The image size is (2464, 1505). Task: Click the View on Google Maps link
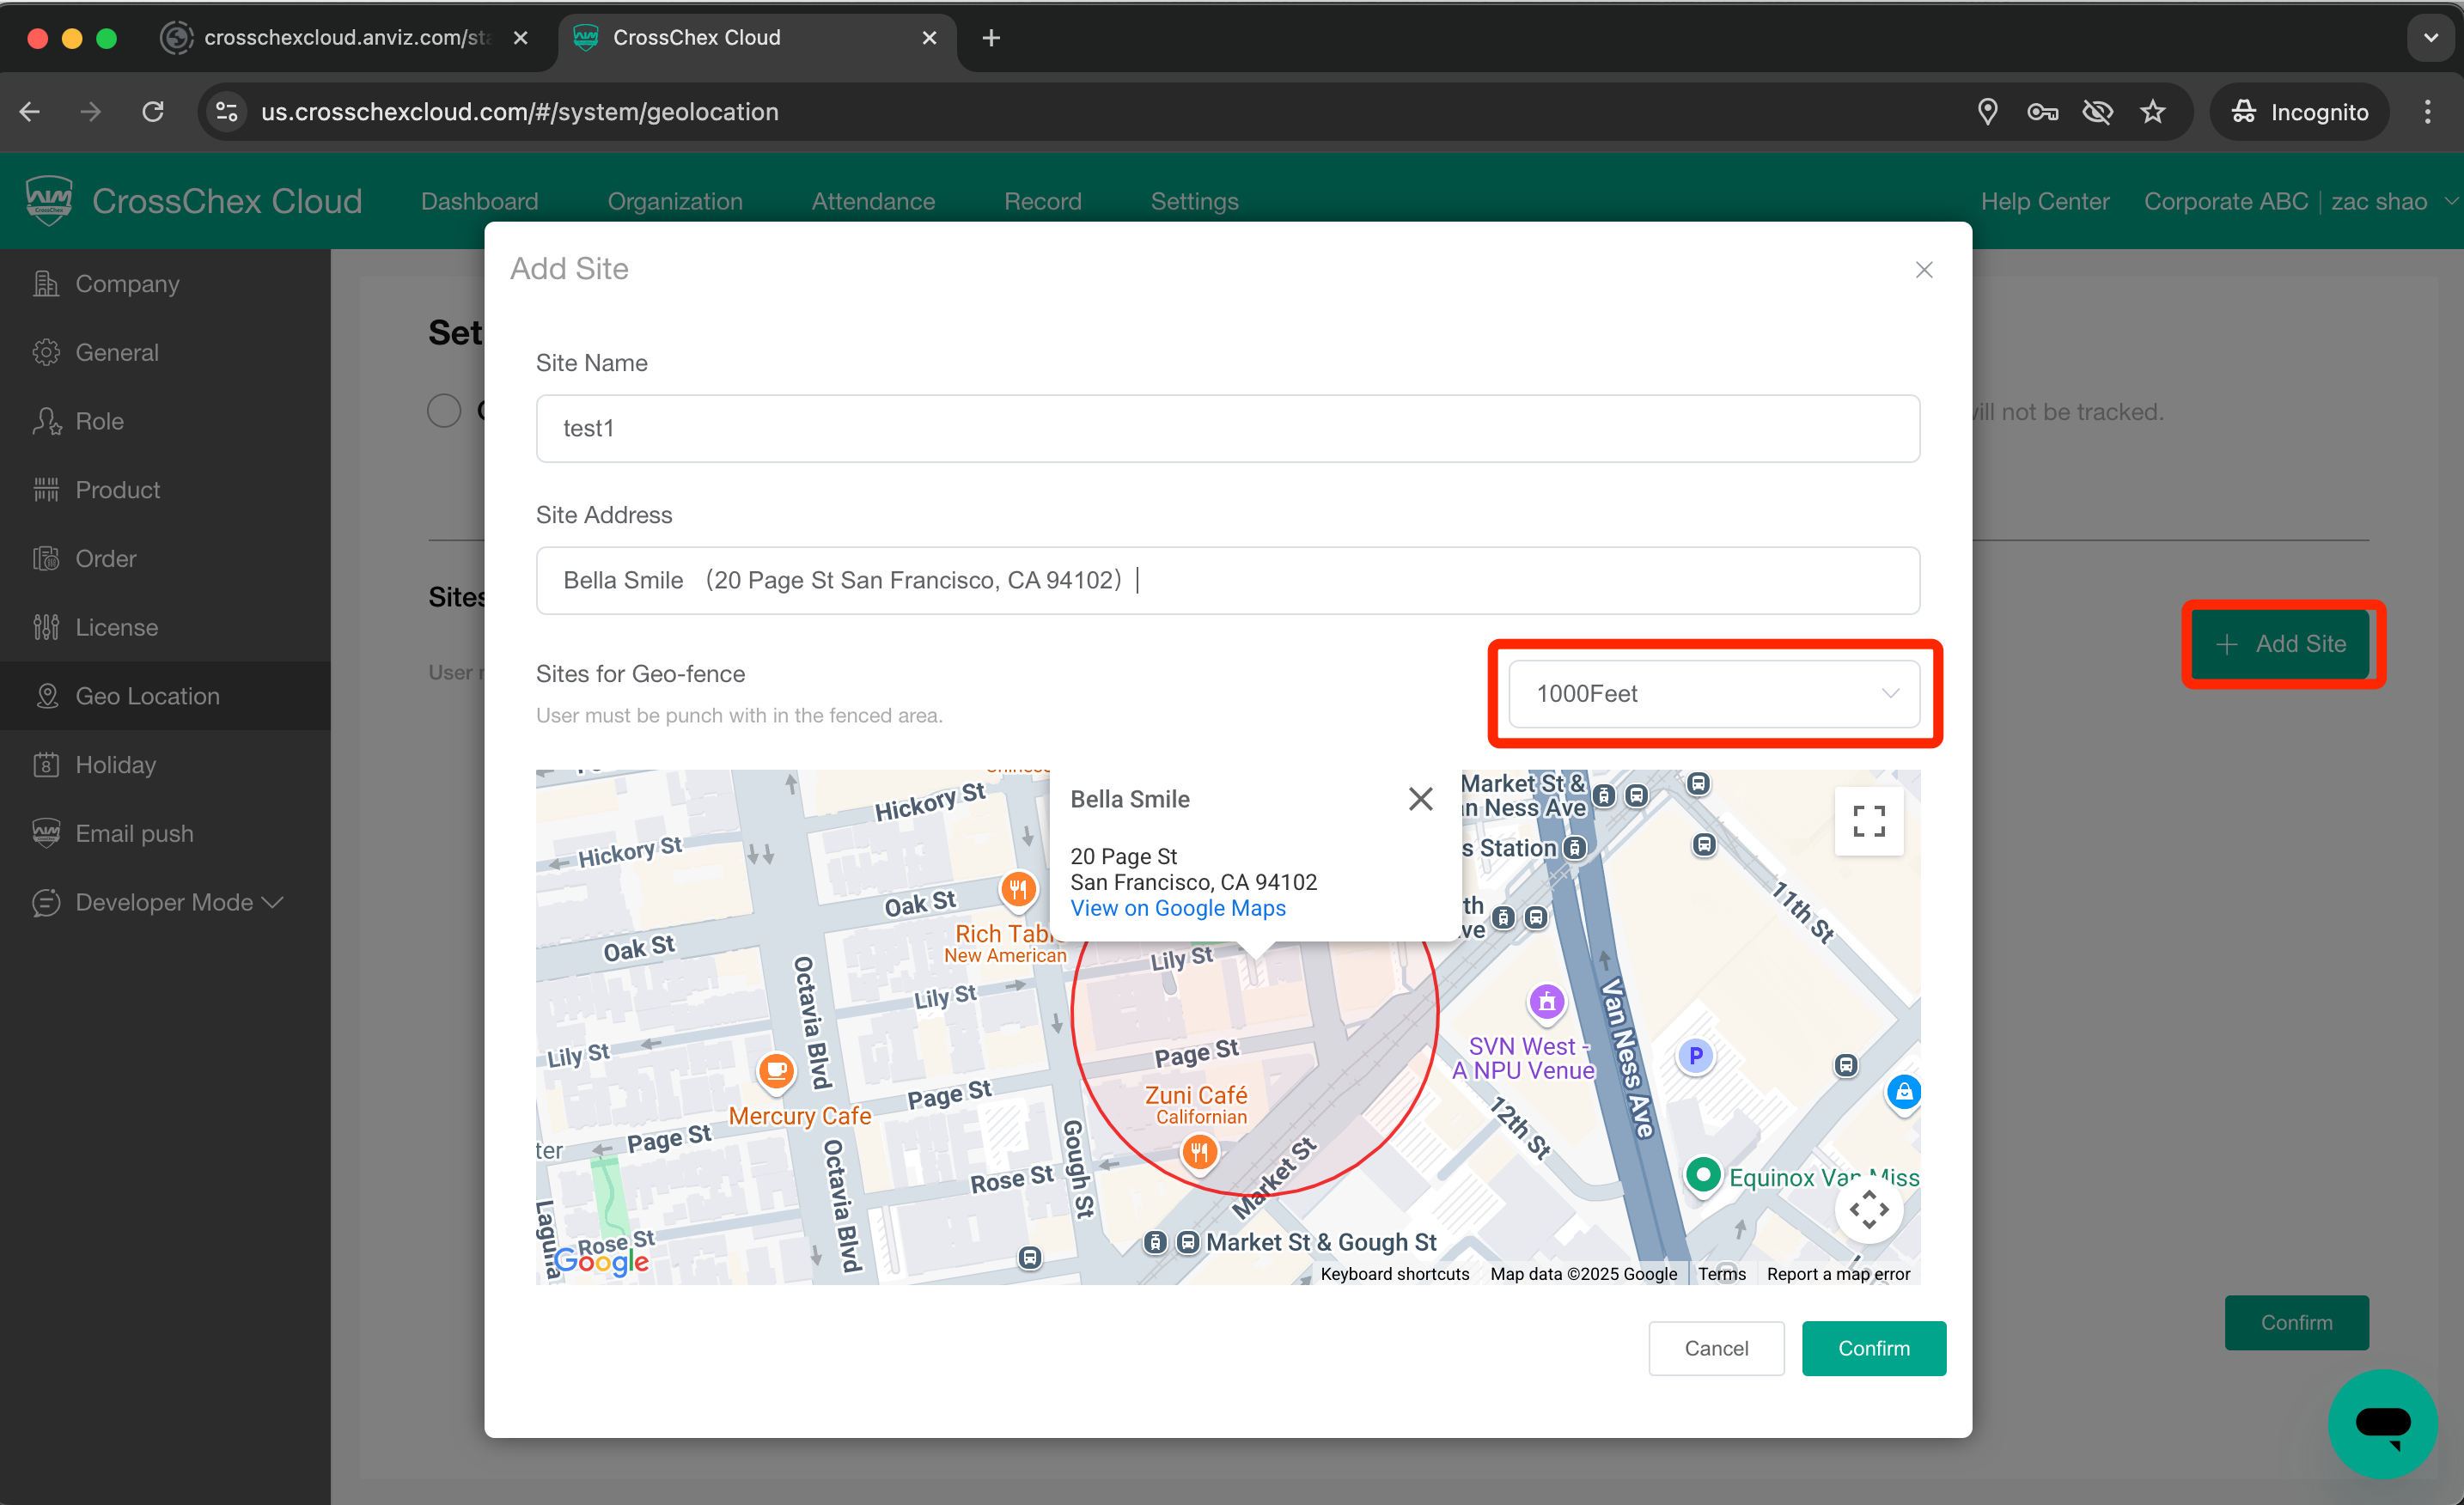tap(1177, 908)
